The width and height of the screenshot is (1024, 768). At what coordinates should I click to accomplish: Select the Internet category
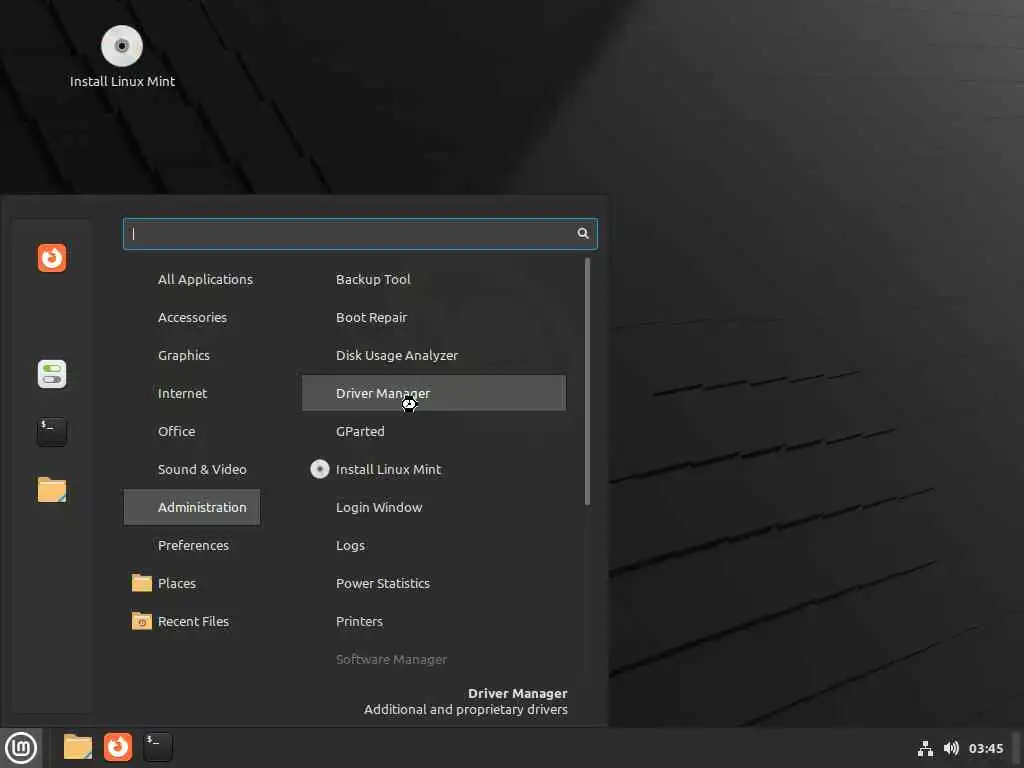tap(191, 393)
